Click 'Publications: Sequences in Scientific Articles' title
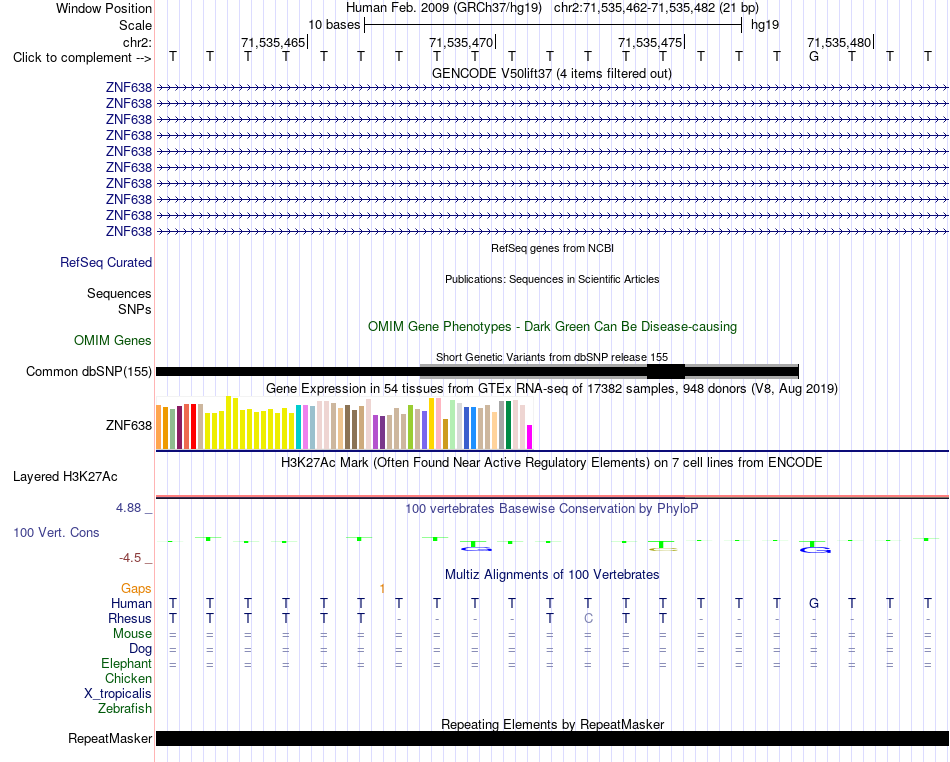The height and width of the screenshot is (762, 950). (x=552, y=279)
